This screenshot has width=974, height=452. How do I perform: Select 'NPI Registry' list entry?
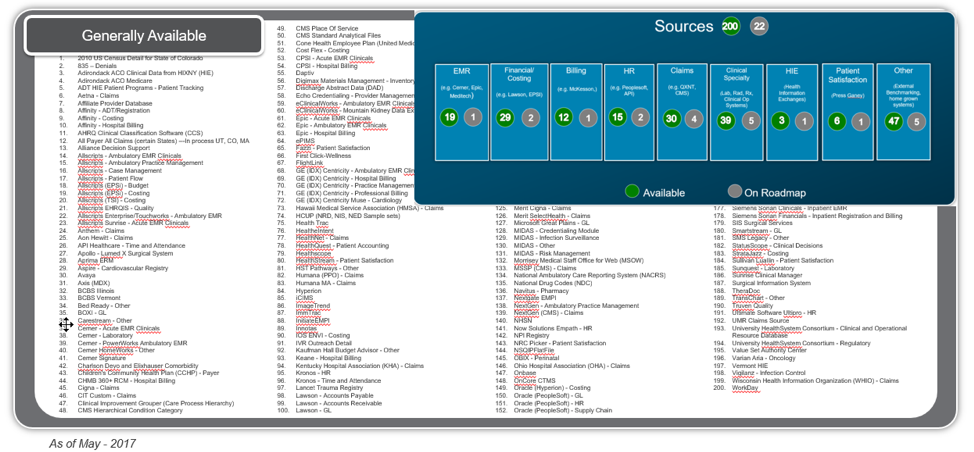532,335
